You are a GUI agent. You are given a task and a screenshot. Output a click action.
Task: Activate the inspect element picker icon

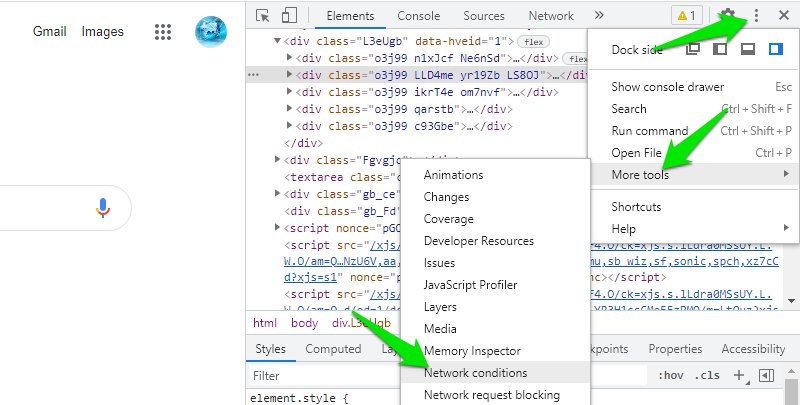pyautogui.click(x=263, y=16)
